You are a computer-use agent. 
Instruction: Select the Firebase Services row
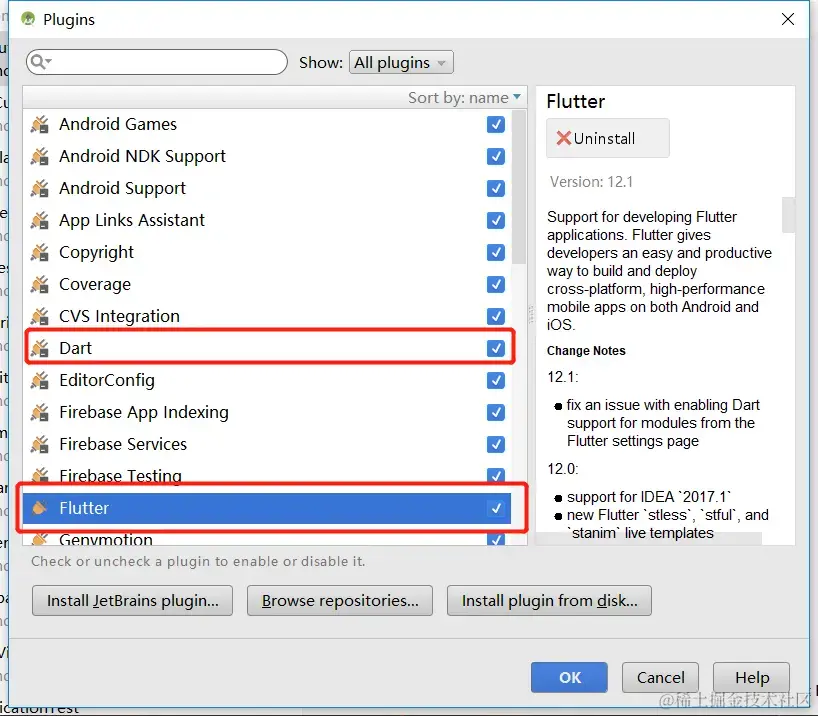tap(267, 444)
